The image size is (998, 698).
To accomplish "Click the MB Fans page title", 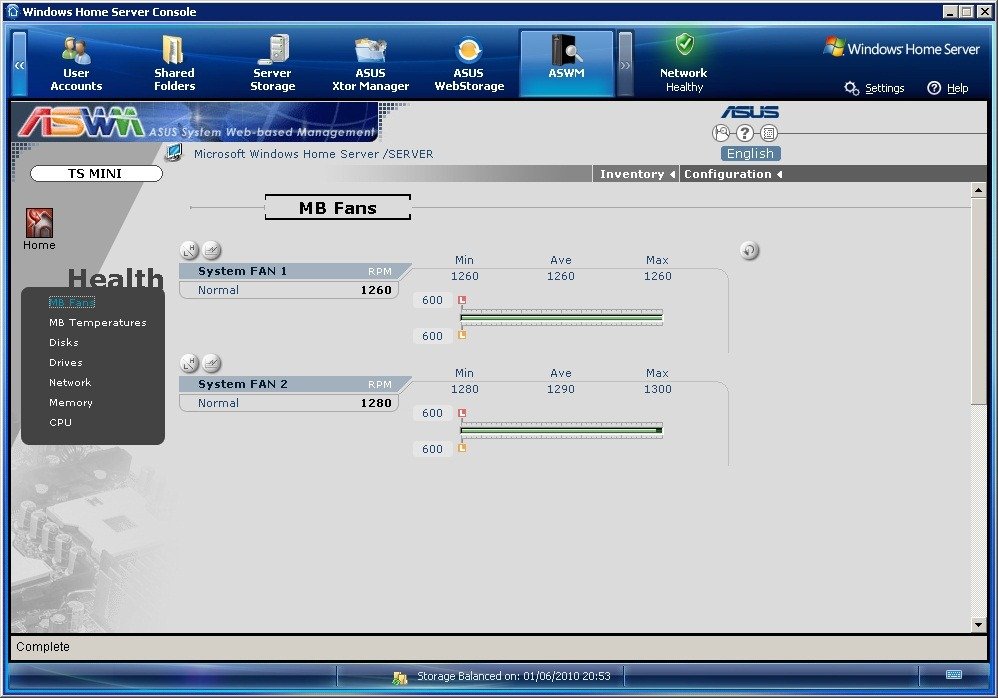I will click(338, 208).
